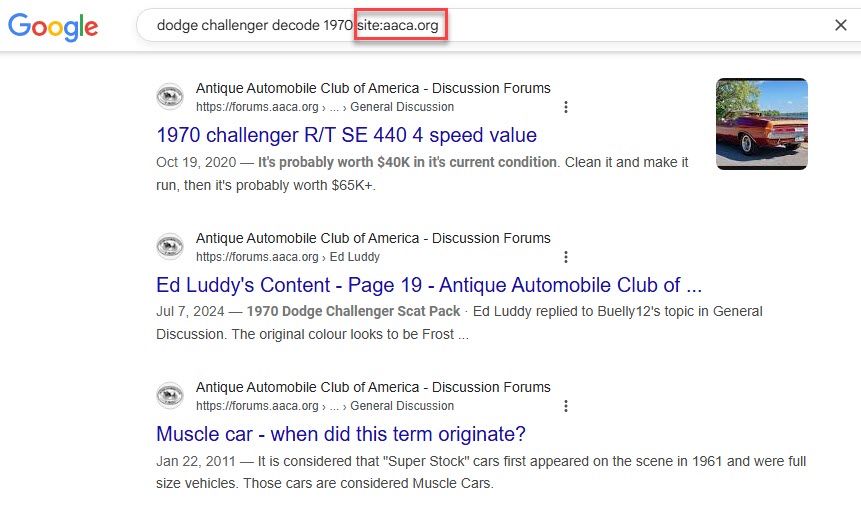Clear the search box with the X icon

coord(840,25)
